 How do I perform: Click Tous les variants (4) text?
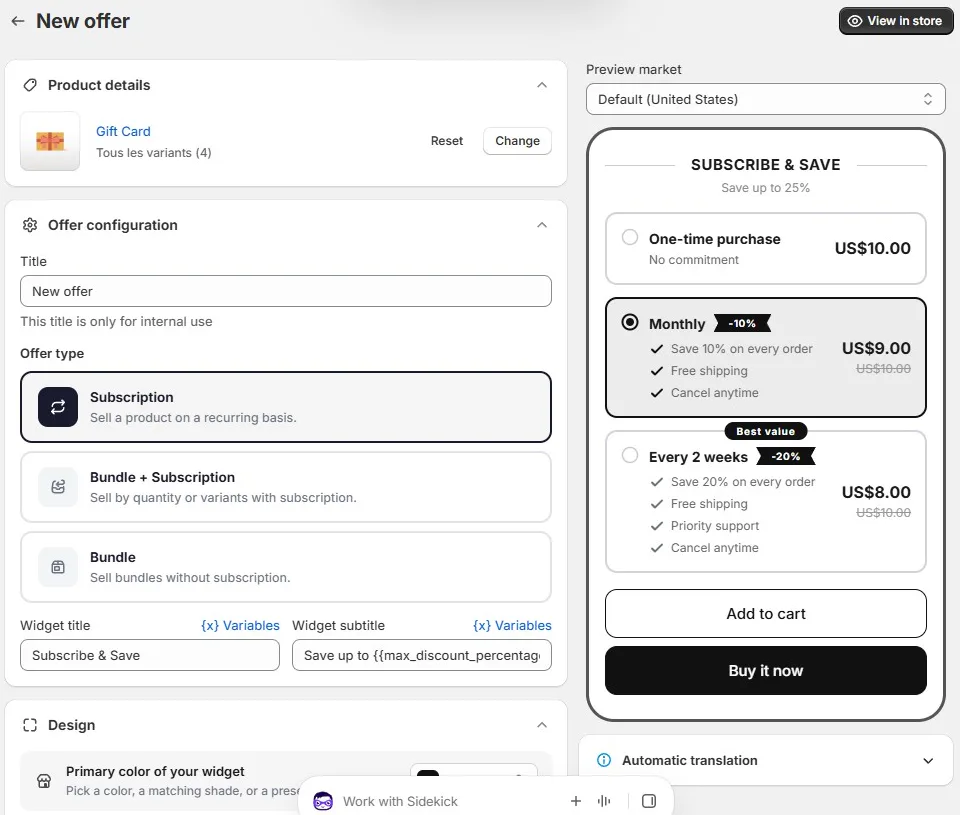tap(154, 153)
